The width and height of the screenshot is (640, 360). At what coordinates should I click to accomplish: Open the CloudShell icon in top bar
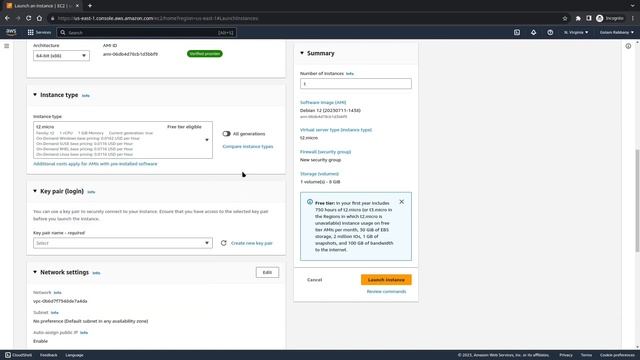[x=517, y=32]
